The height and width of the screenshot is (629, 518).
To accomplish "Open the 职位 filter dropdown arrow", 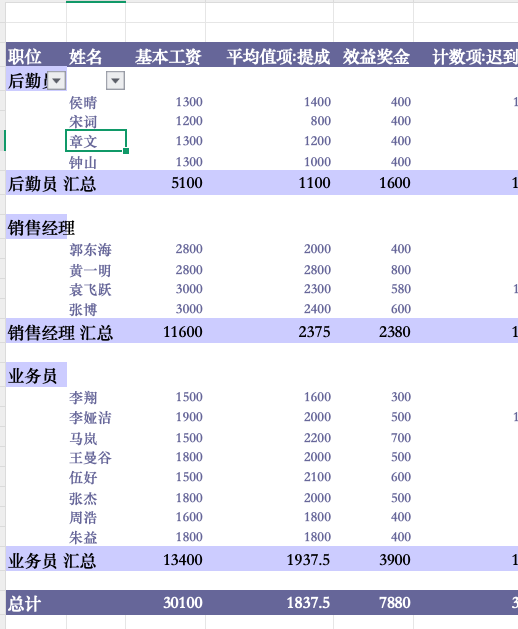I will (x=57, y=81).
